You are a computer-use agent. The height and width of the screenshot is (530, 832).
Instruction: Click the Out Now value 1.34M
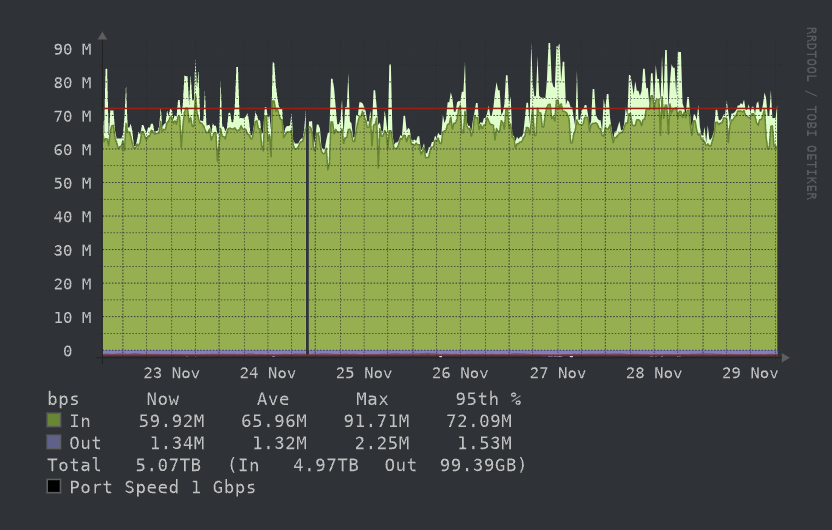[x=177, y=443]
